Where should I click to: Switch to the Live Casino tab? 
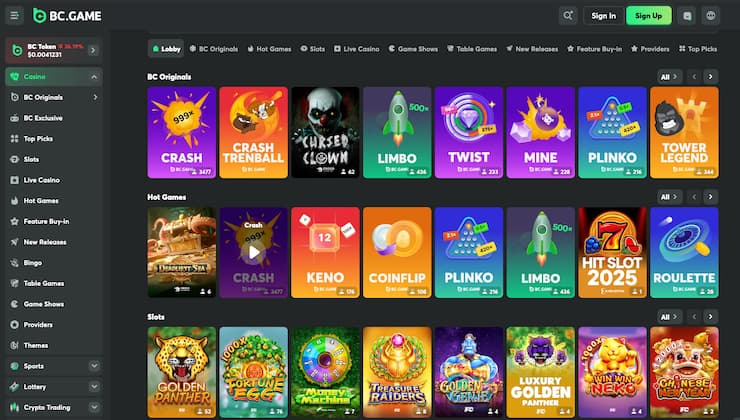(356, 49)
